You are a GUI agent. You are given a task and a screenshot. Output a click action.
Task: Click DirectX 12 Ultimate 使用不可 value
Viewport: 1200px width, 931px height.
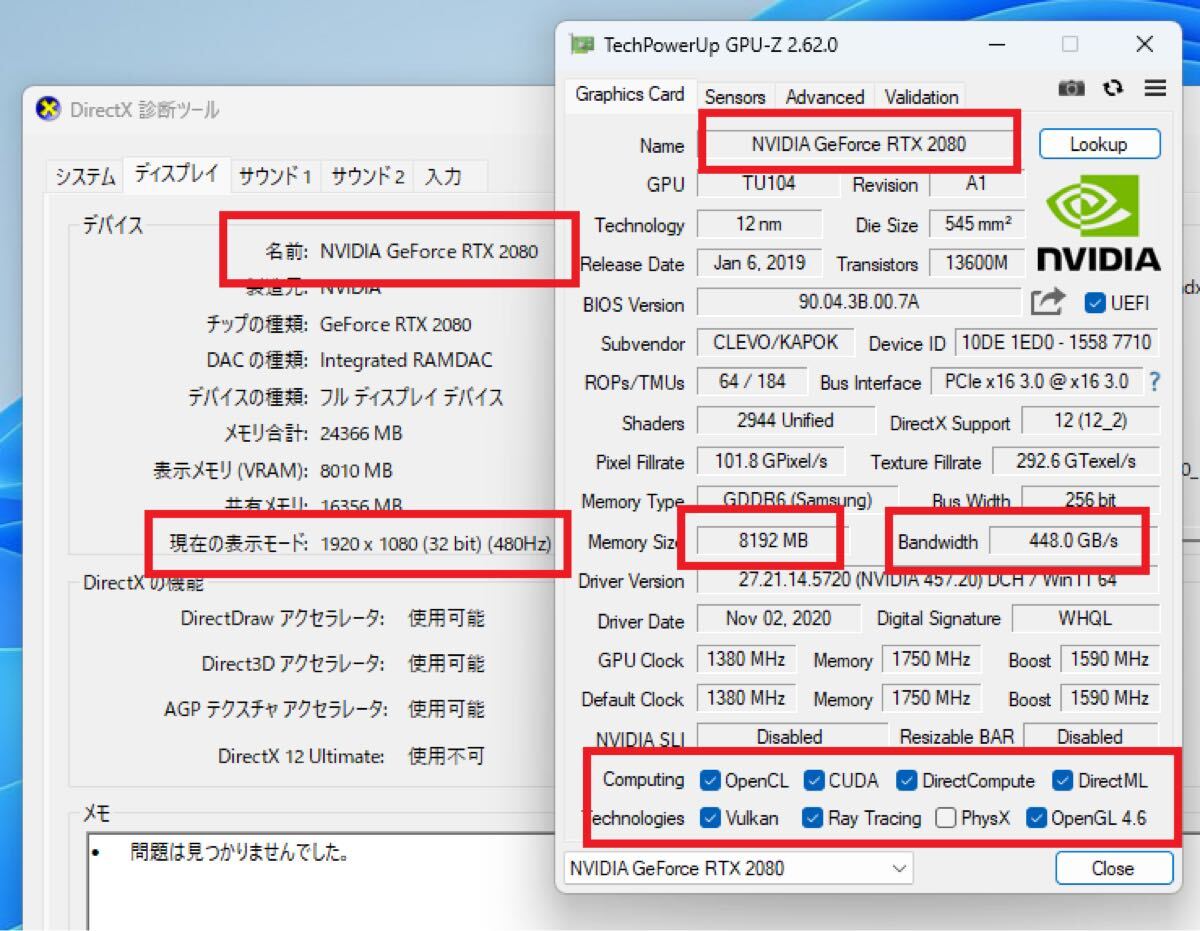pyautogui.click(x=446, y=756)
